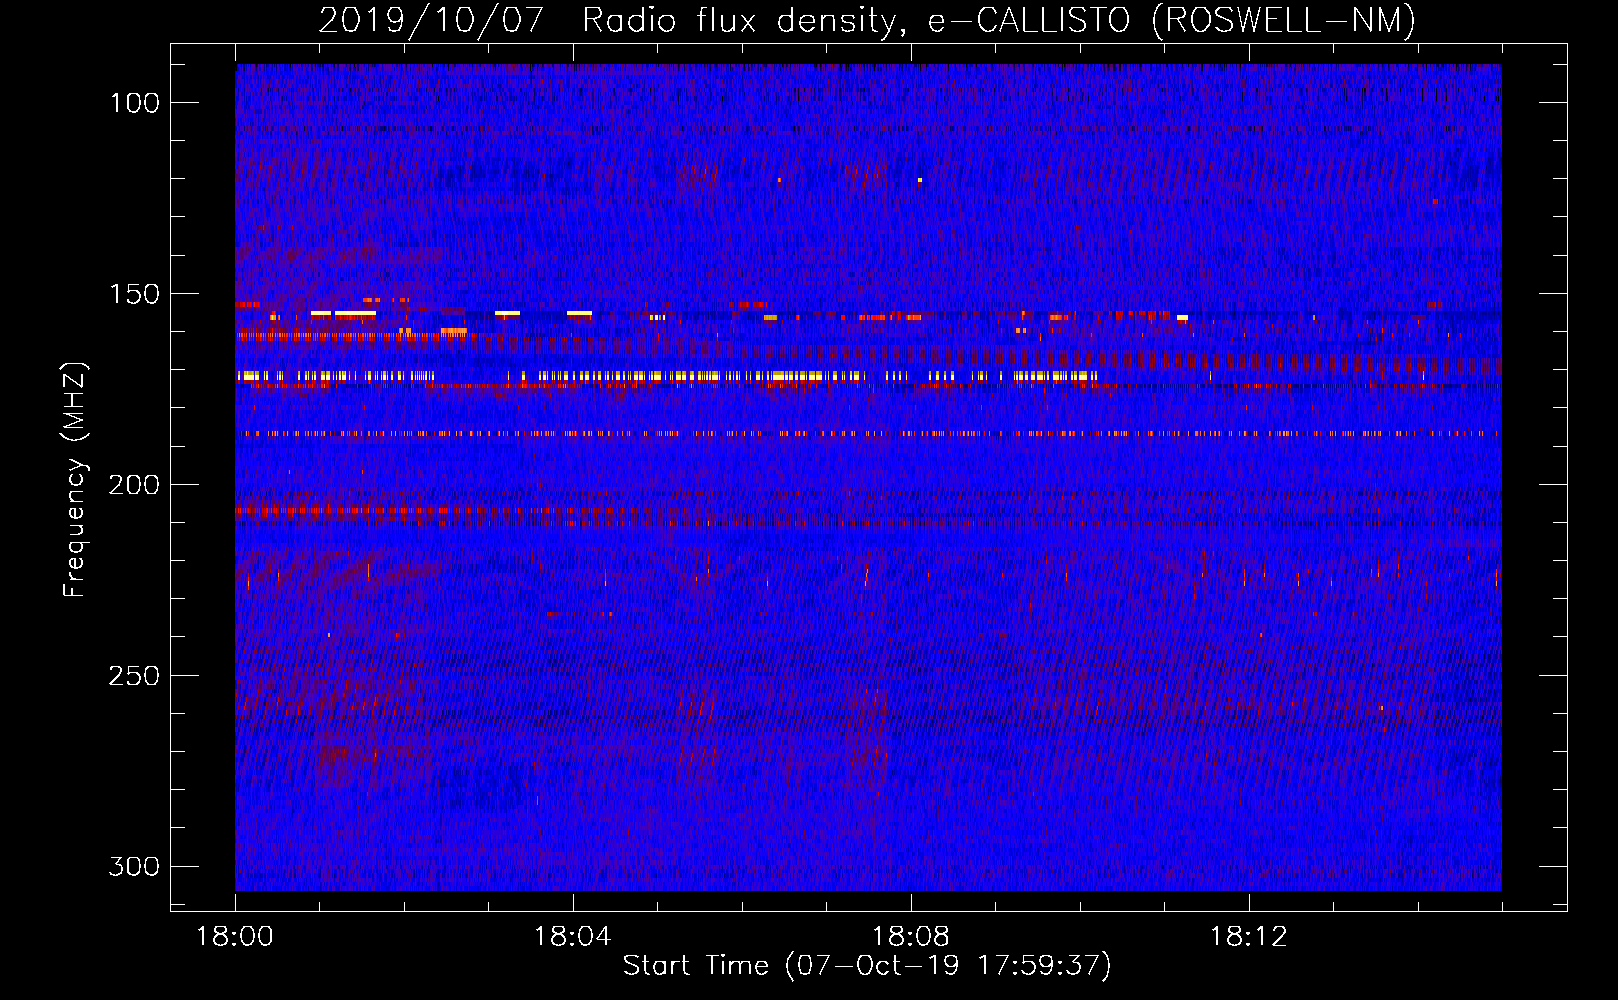Click the 18:00 time tick label
Screen dimensions: 1618x1000
click(x=235, y=937)
